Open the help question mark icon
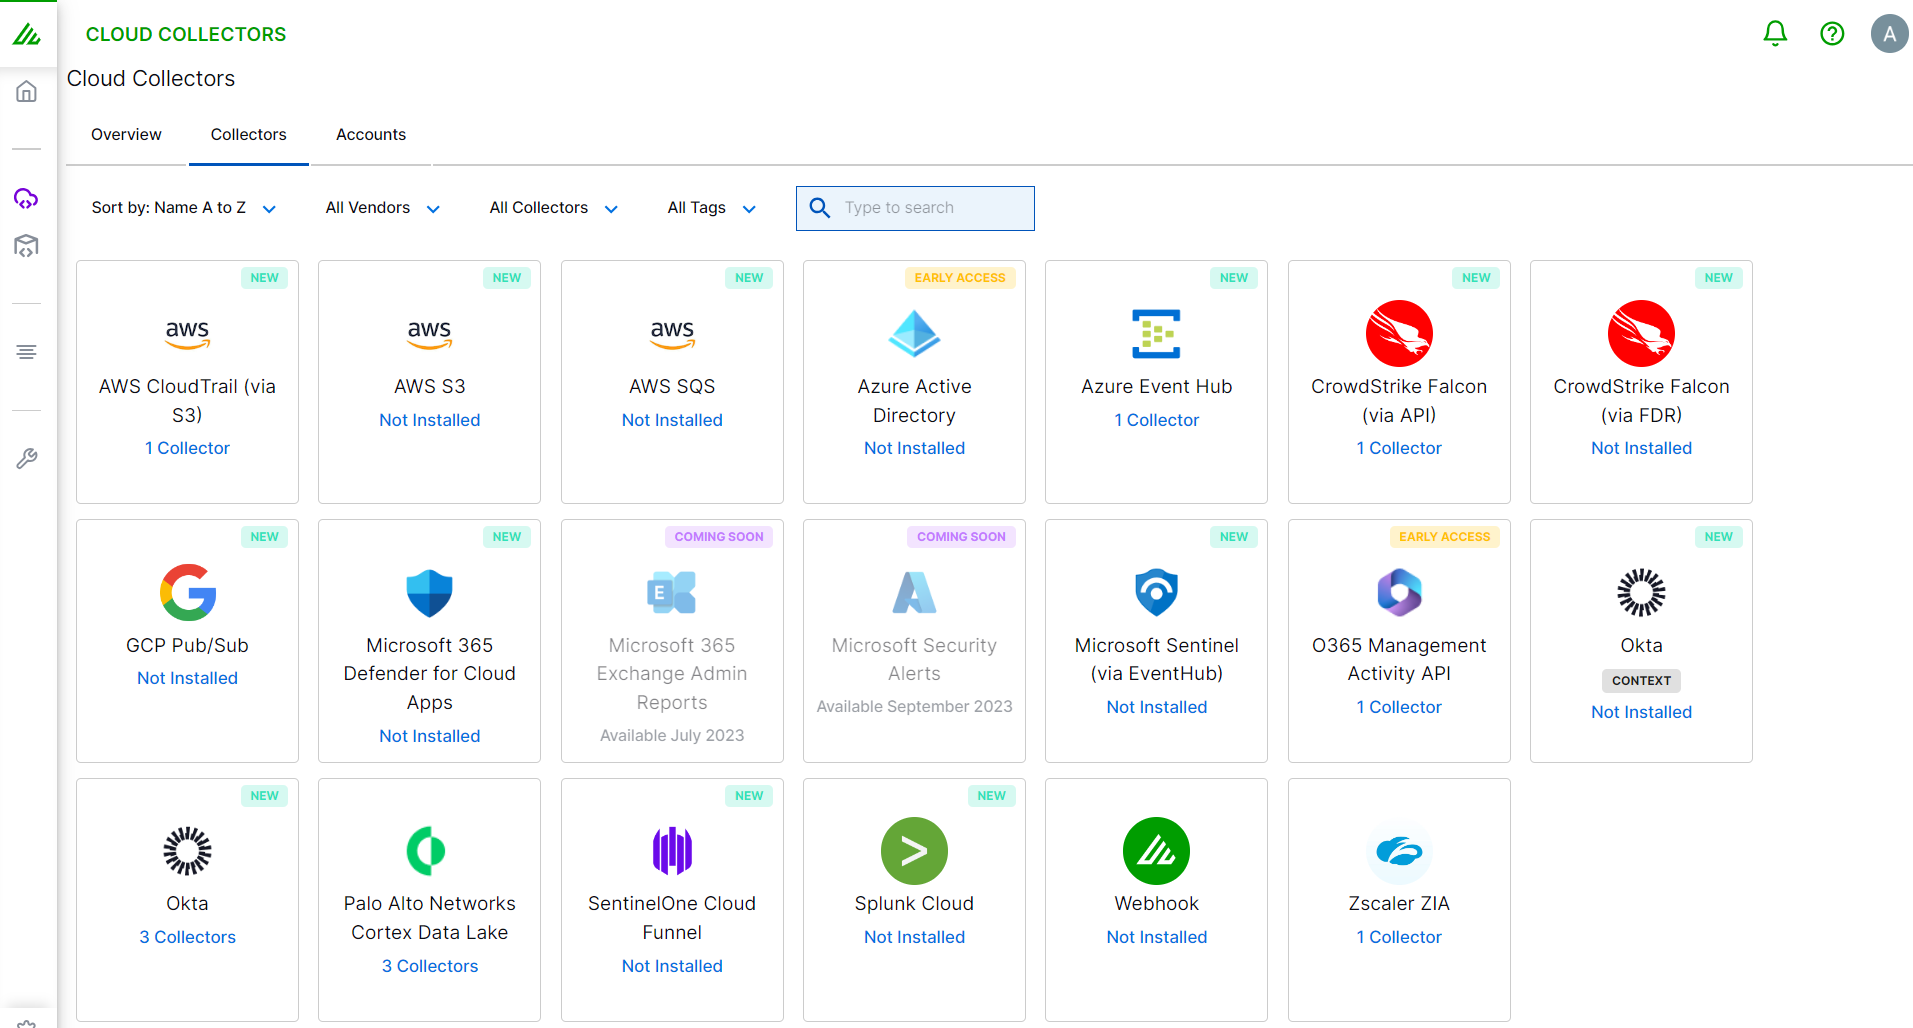Screen dimensions: 1913x1028 pos(1832,34)
